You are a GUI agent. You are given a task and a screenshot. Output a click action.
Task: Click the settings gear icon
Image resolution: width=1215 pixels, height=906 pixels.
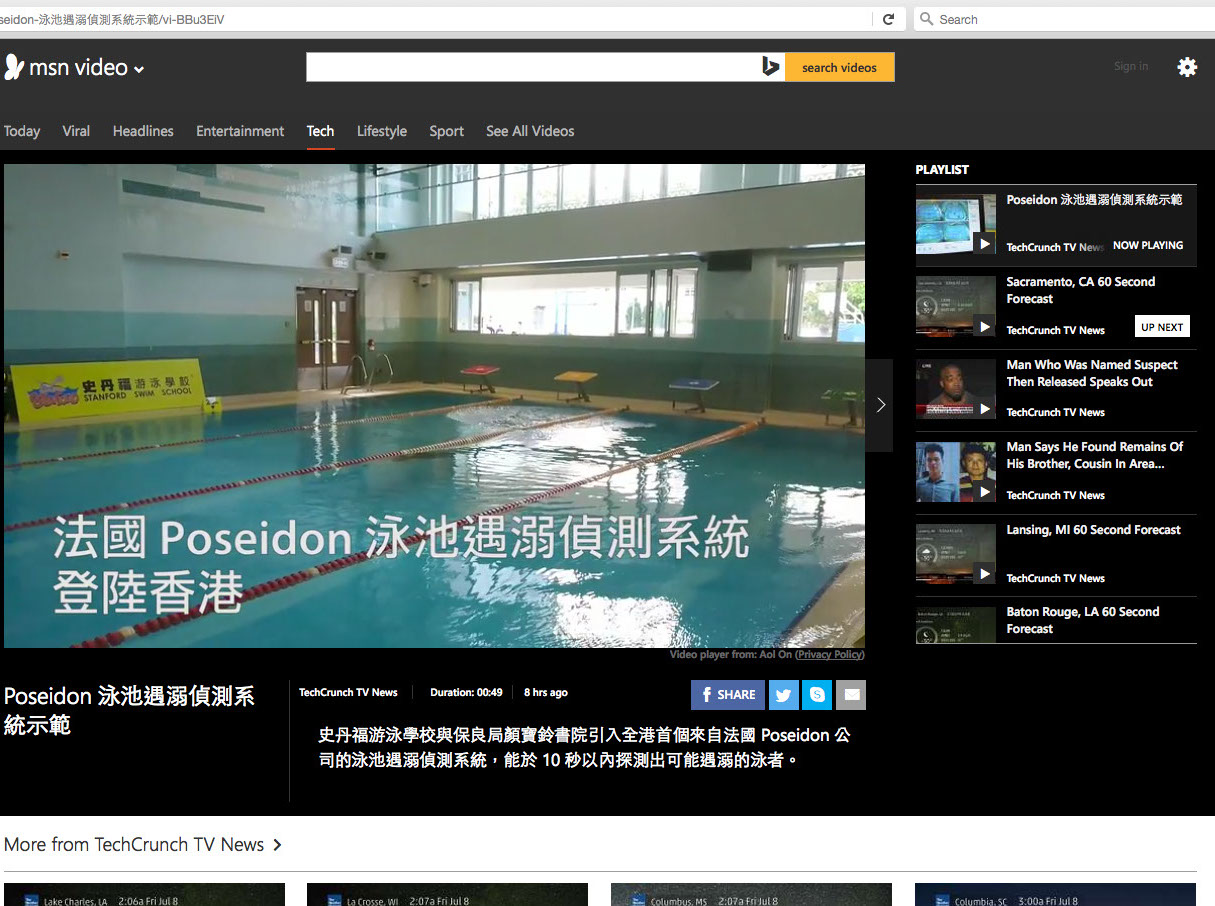(x=1186, y=67)
